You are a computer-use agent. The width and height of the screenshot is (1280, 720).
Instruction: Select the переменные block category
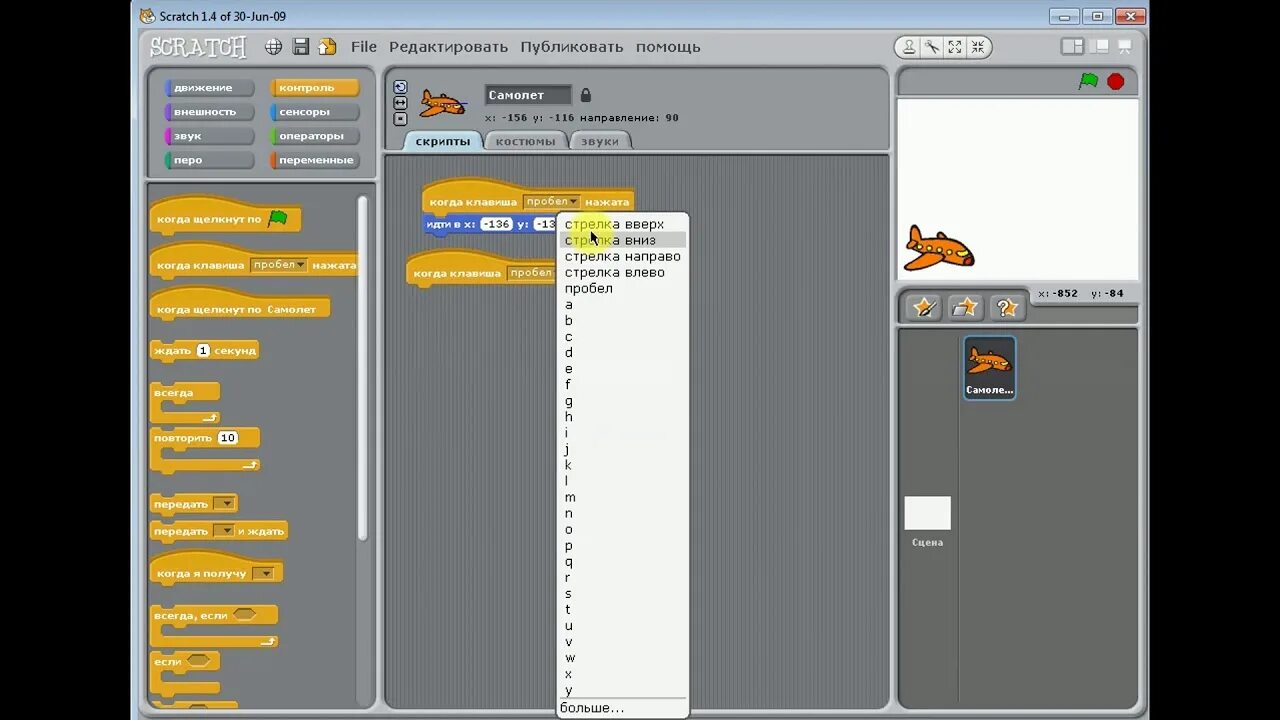click(x=314, y=160)
